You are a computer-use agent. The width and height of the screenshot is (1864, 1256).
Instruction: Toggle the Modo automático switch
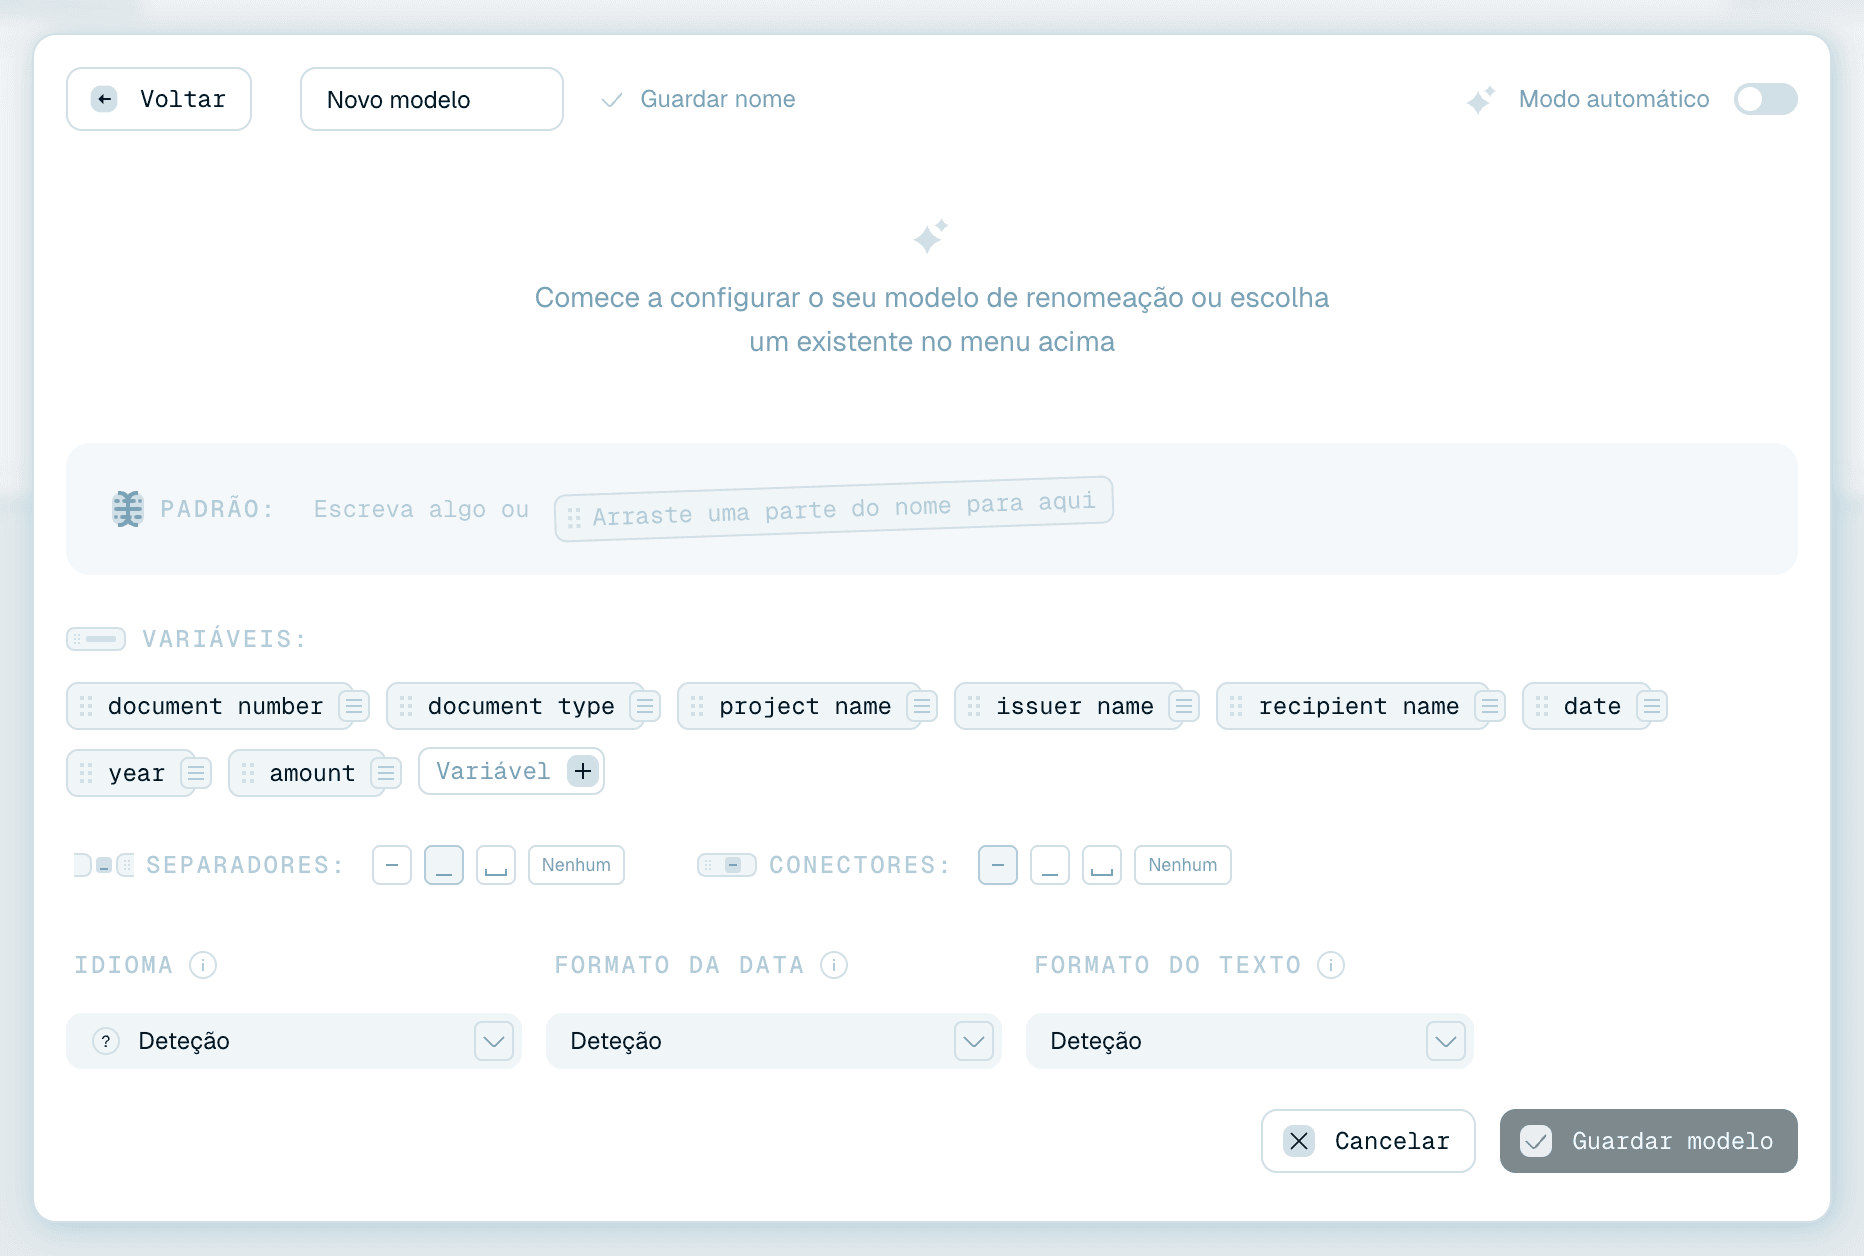click(x=1766, y=99)
